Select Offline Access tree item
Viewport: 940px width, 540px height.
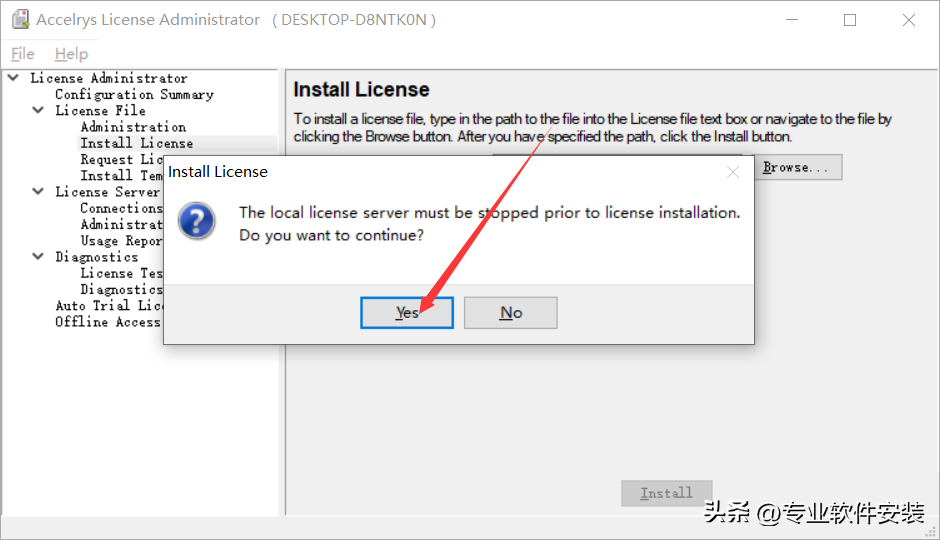point(108,321)
